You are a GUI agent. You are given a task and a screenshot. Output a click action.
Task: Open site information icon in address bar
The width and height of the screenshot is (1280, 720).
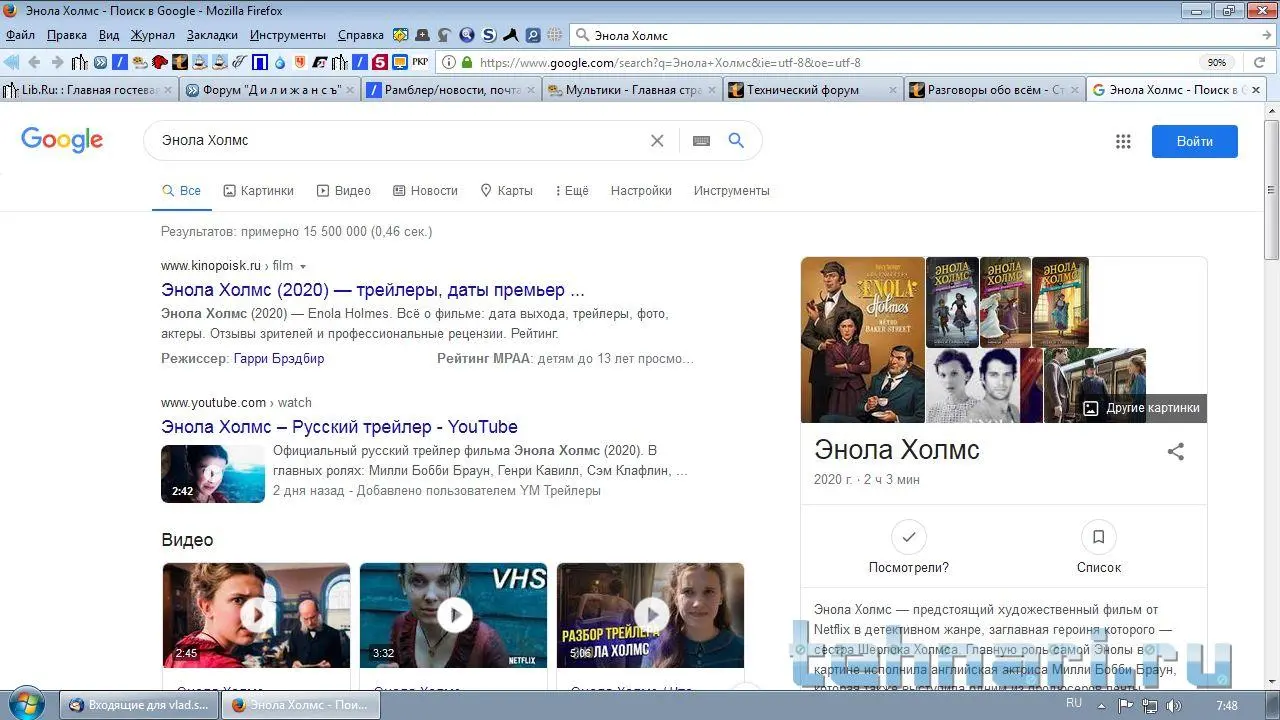pyautogui.click(x=449, y=62)
